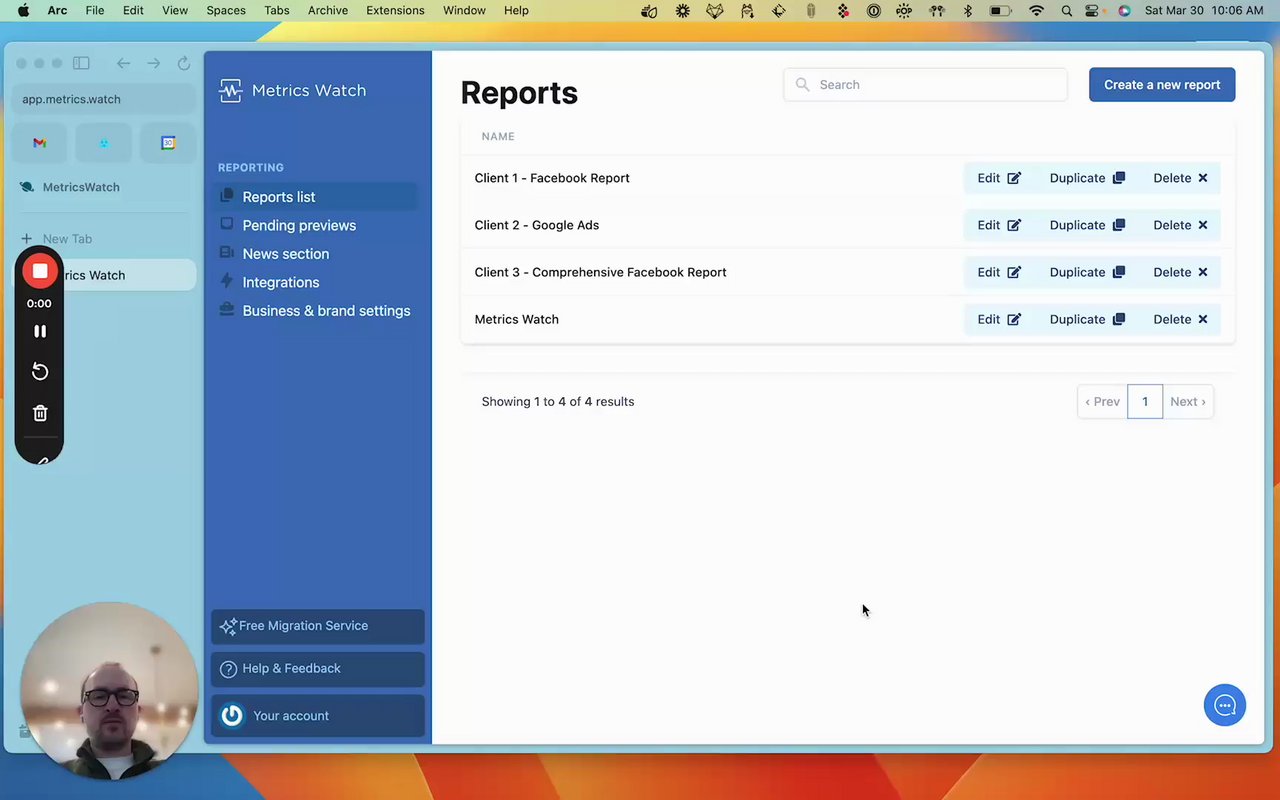The height and width of the screenshot is (800, 1280).
Task: Open Spotlight search in menu bar
Action: pos(1067,11)
